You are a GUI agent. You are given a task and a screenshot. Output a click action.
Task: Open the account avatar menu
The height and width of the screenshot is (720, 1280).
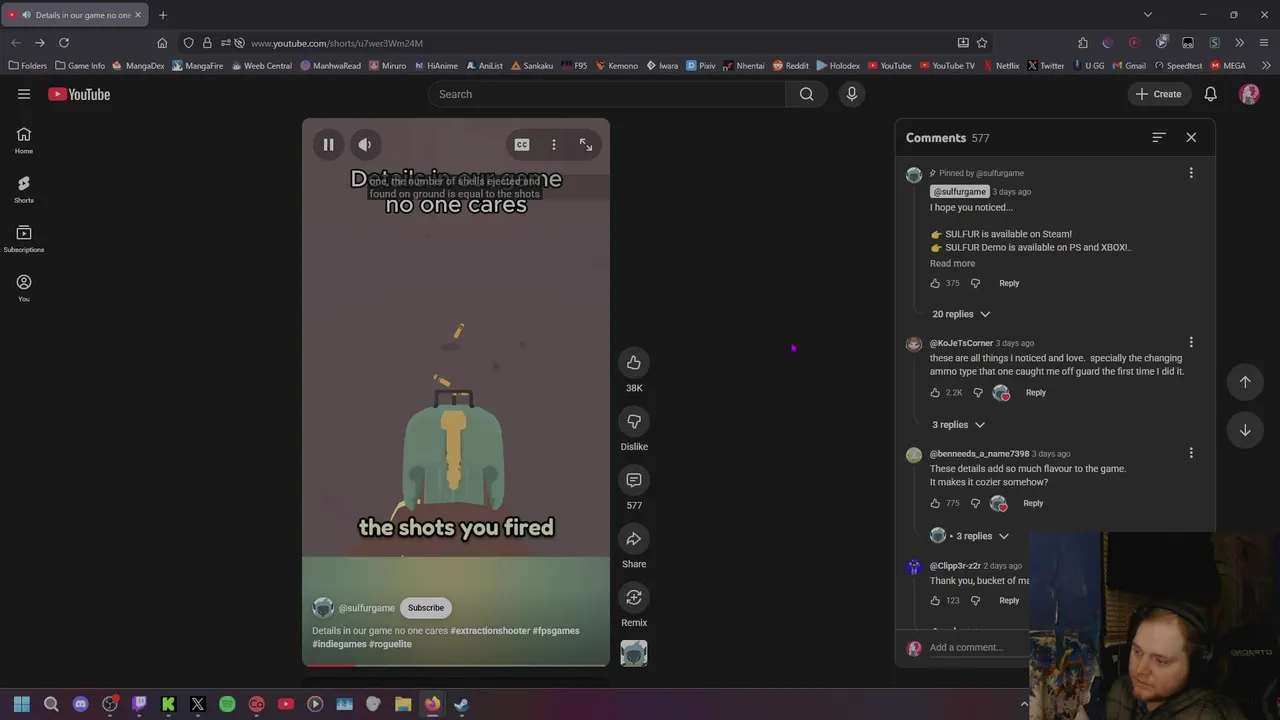pos(1249,94)
